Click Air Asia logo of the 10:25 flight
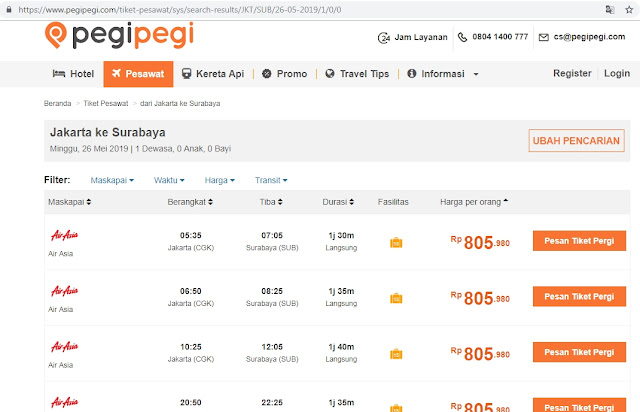The image size is (640, 412). pos(64,347)
